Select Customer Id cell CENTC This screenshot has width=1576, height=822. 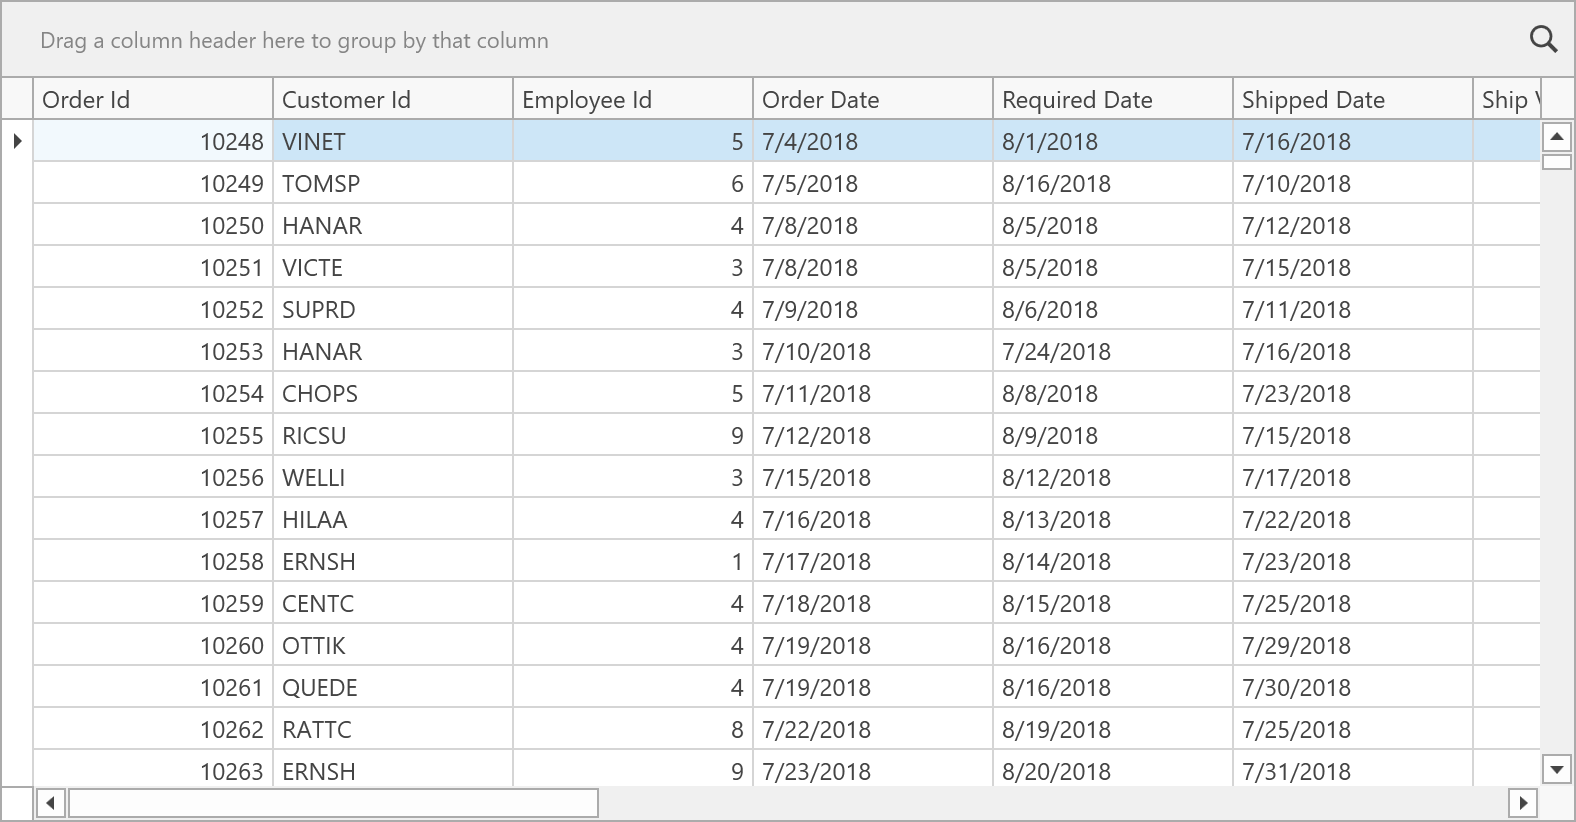(x=393, y=603)
